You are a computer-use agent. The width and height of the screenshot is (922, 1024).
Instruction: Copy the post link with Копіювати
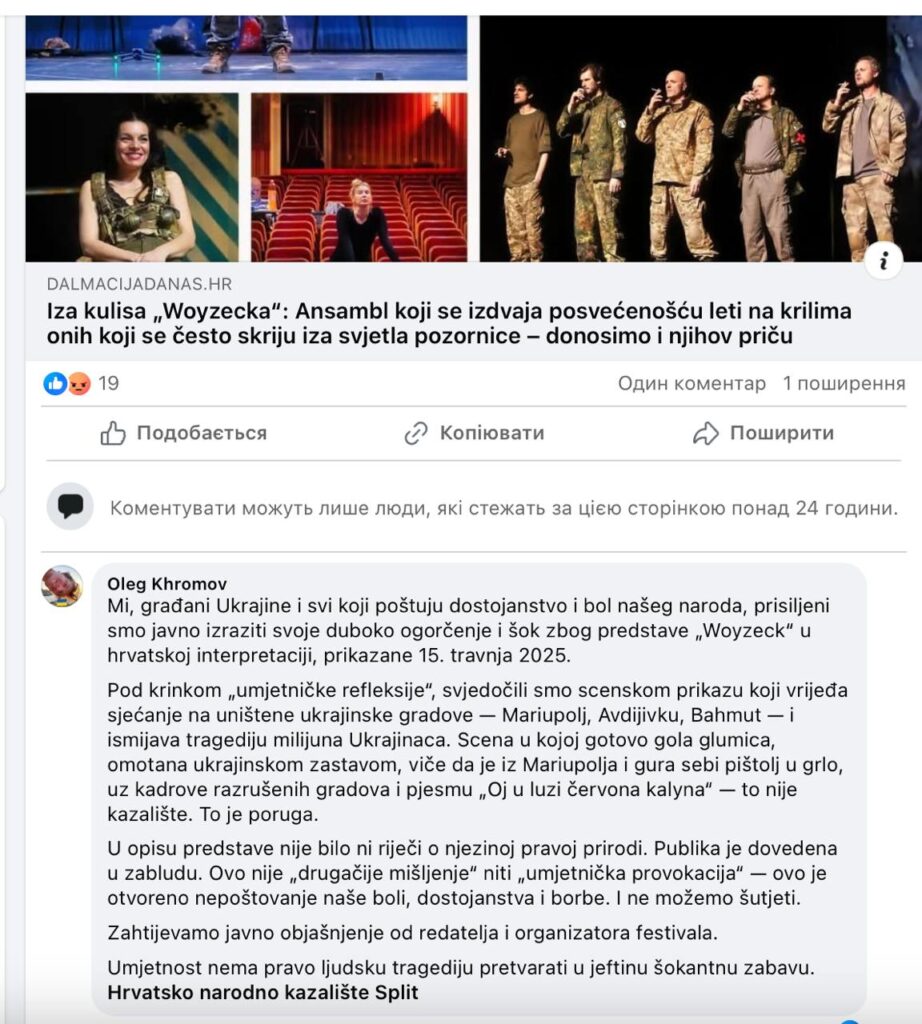(475, 433)
